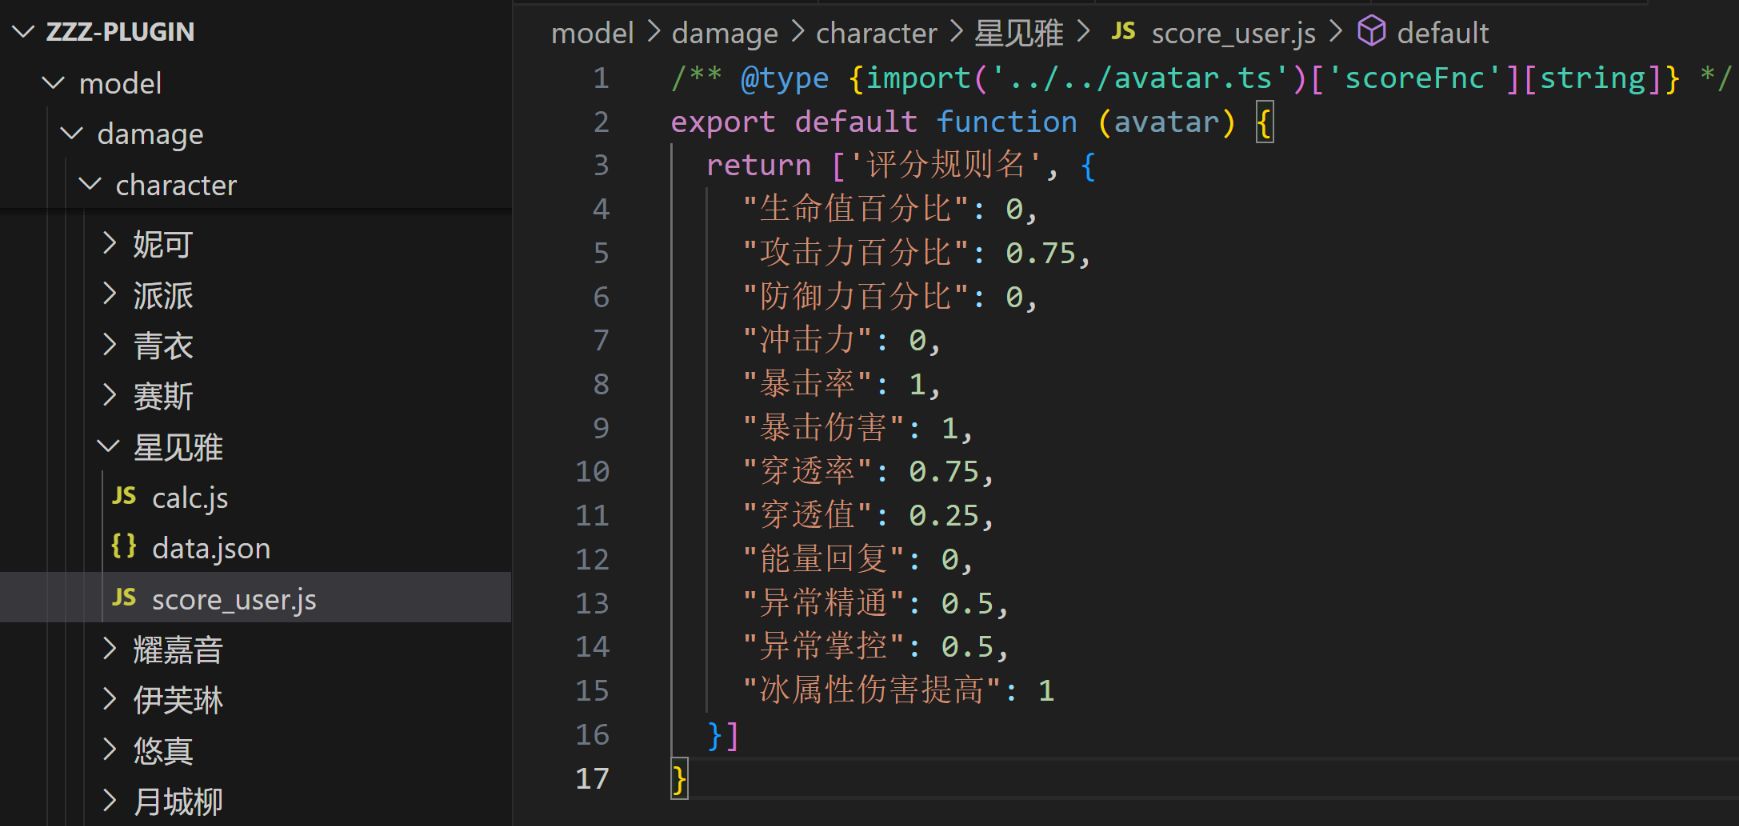Click the avatar parameter on line 2
This screenshot has width=1739, height=826.
(1167, 122)
